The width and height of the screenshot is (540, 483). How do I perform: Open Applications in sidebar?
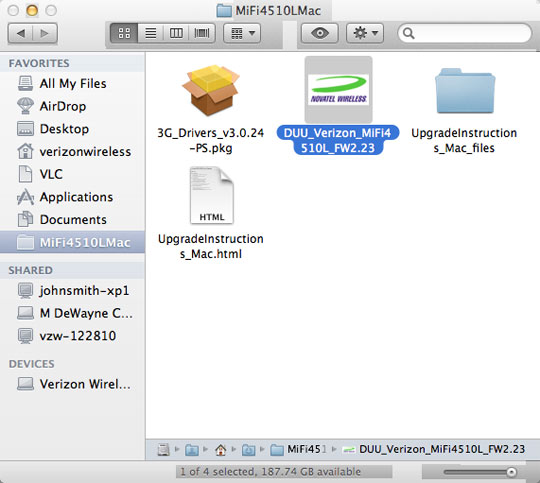tap(72, 197)
